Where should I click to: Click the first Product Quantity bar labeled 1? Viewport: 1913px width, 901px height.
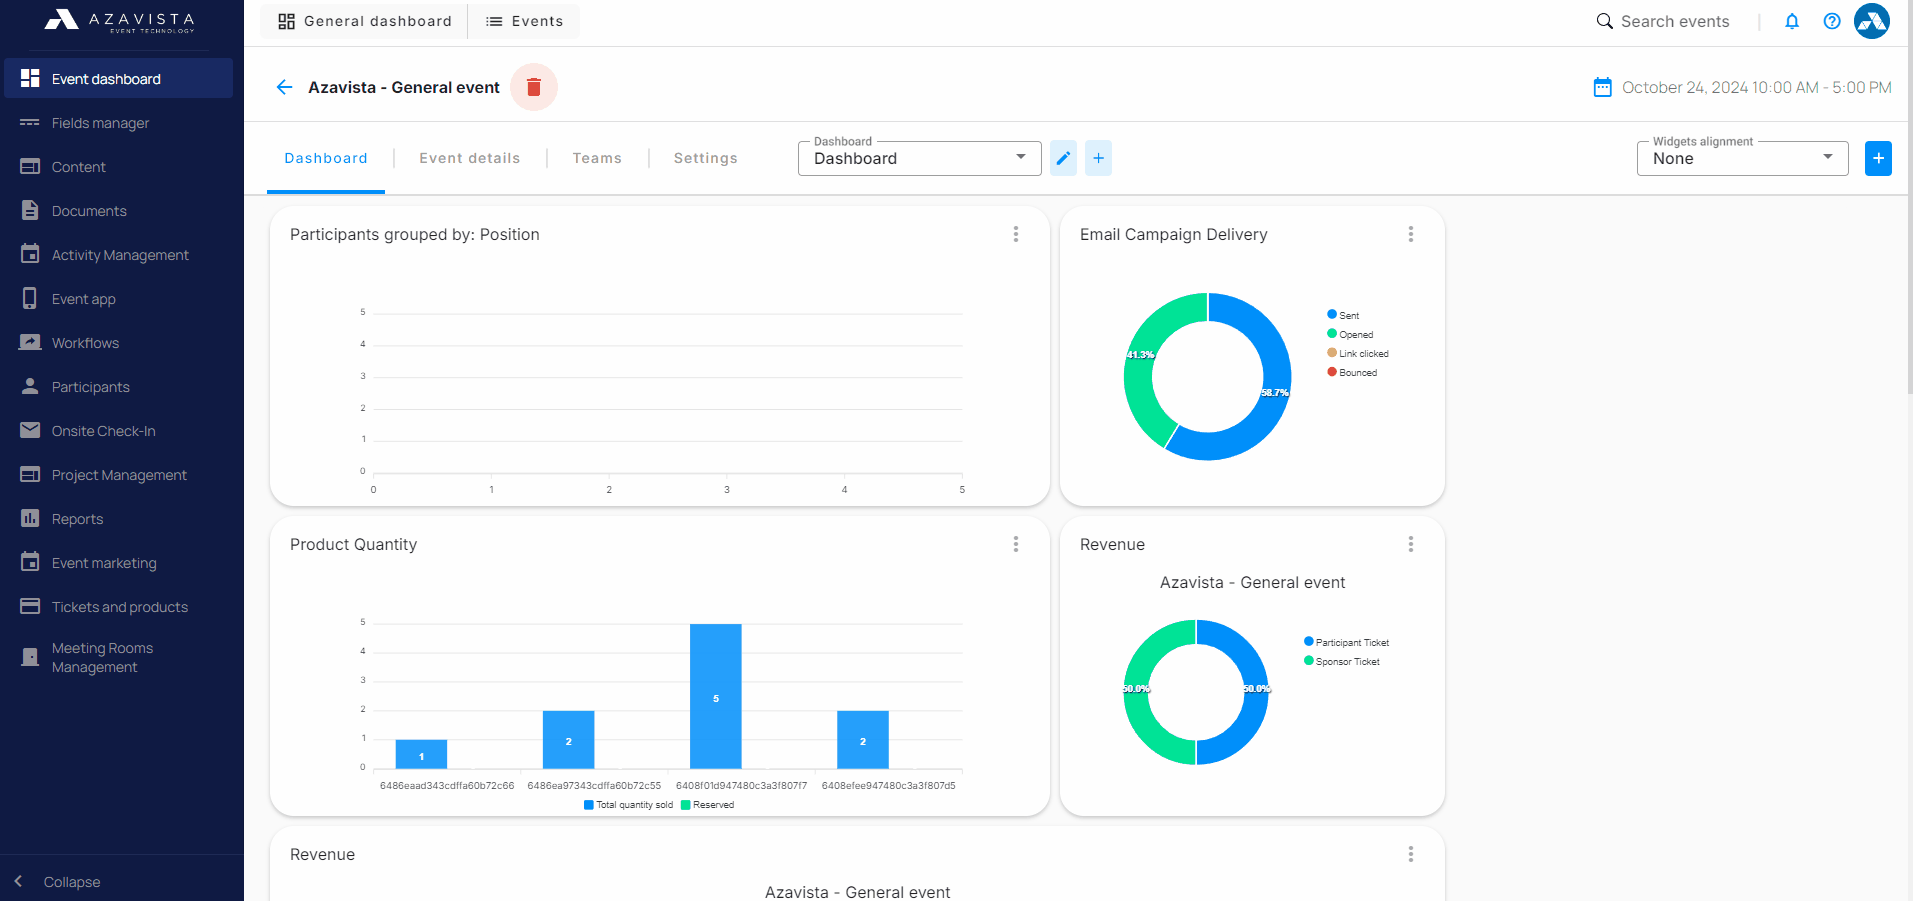[421, 754]
